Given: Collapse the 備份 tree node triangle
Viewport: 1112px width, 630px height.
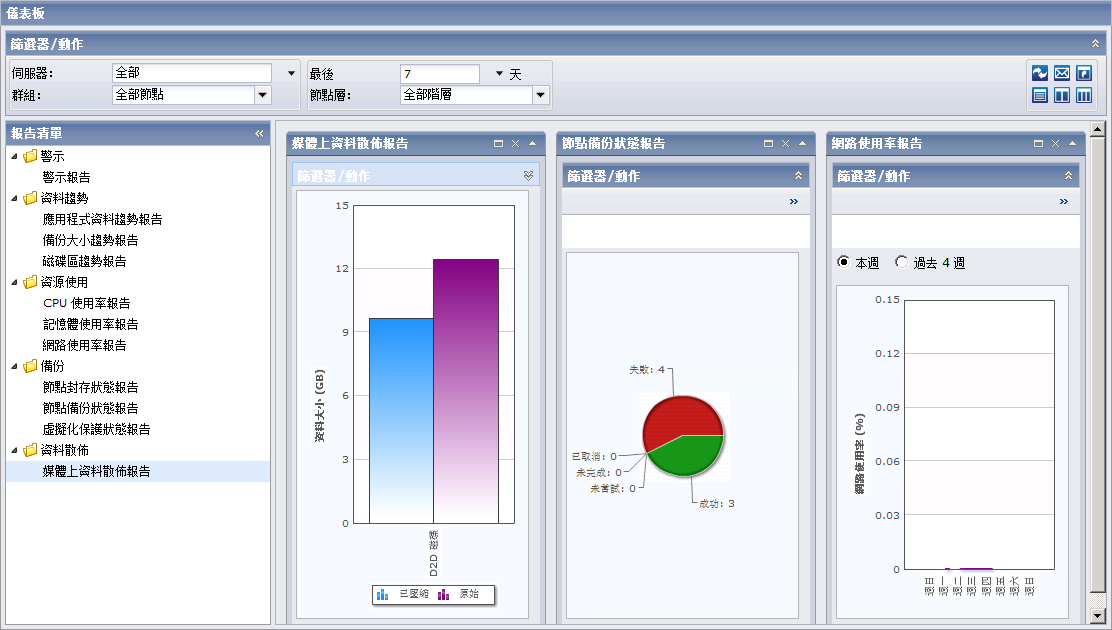Looking at the screenshot, I should point(14,366).
